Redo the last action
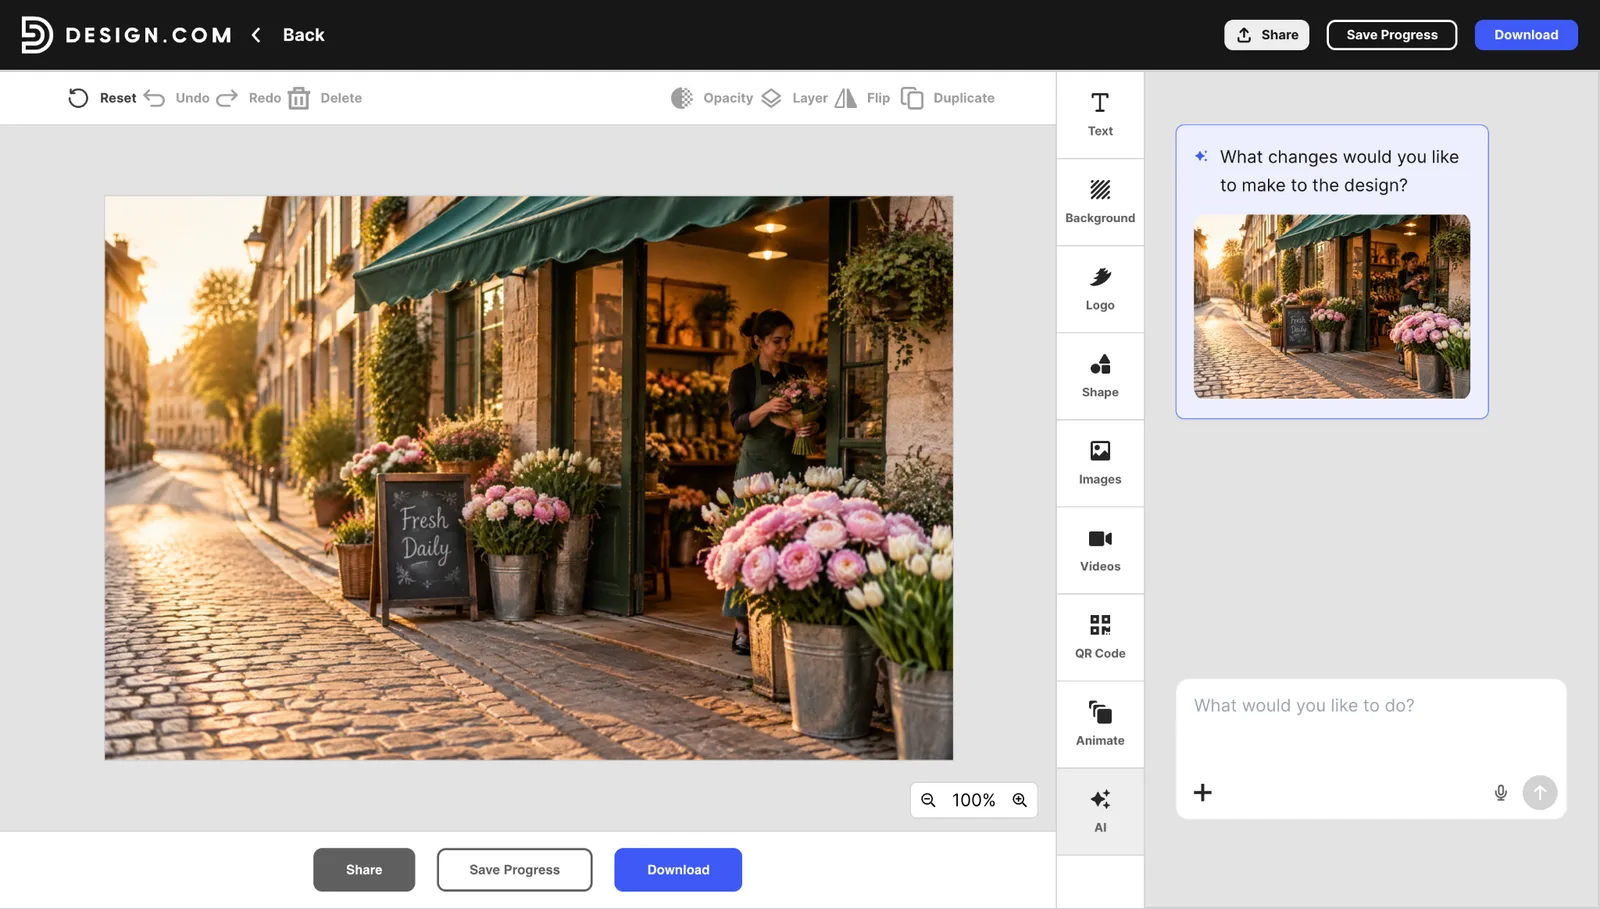Screen dimensions: 1600x909 249,98
